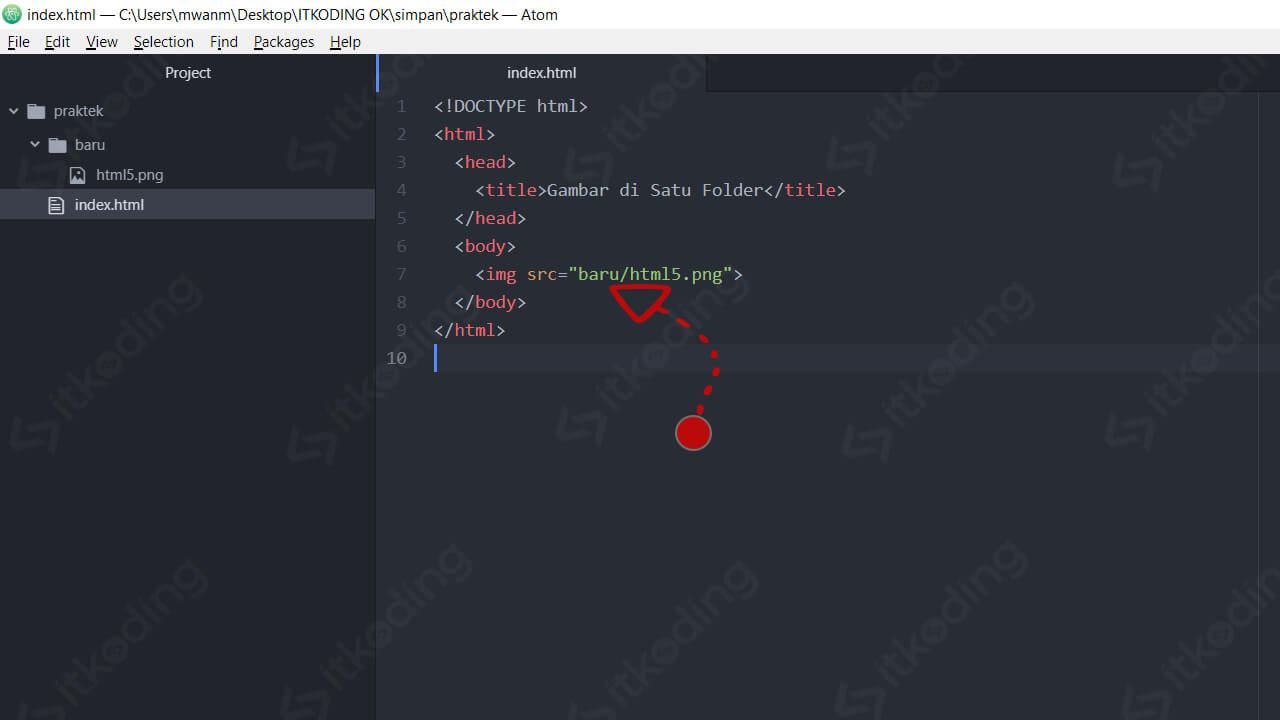1280x720 pixels.
Task: Open the Find menu
Action: 224,42
